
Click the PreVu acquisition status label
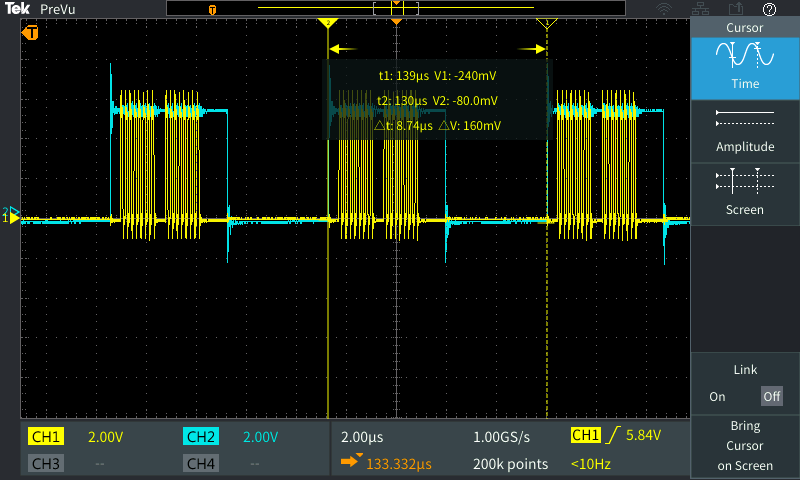point(57,9)
